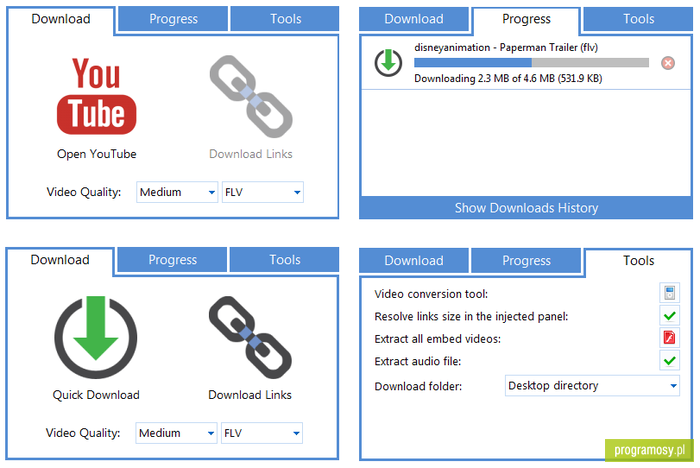This screenshot has width=700, height=468.
Task: Click 'disneyanimation - Paperman Trailer (flv)' title
Action: pyautogui.click(x=506, y=47)
